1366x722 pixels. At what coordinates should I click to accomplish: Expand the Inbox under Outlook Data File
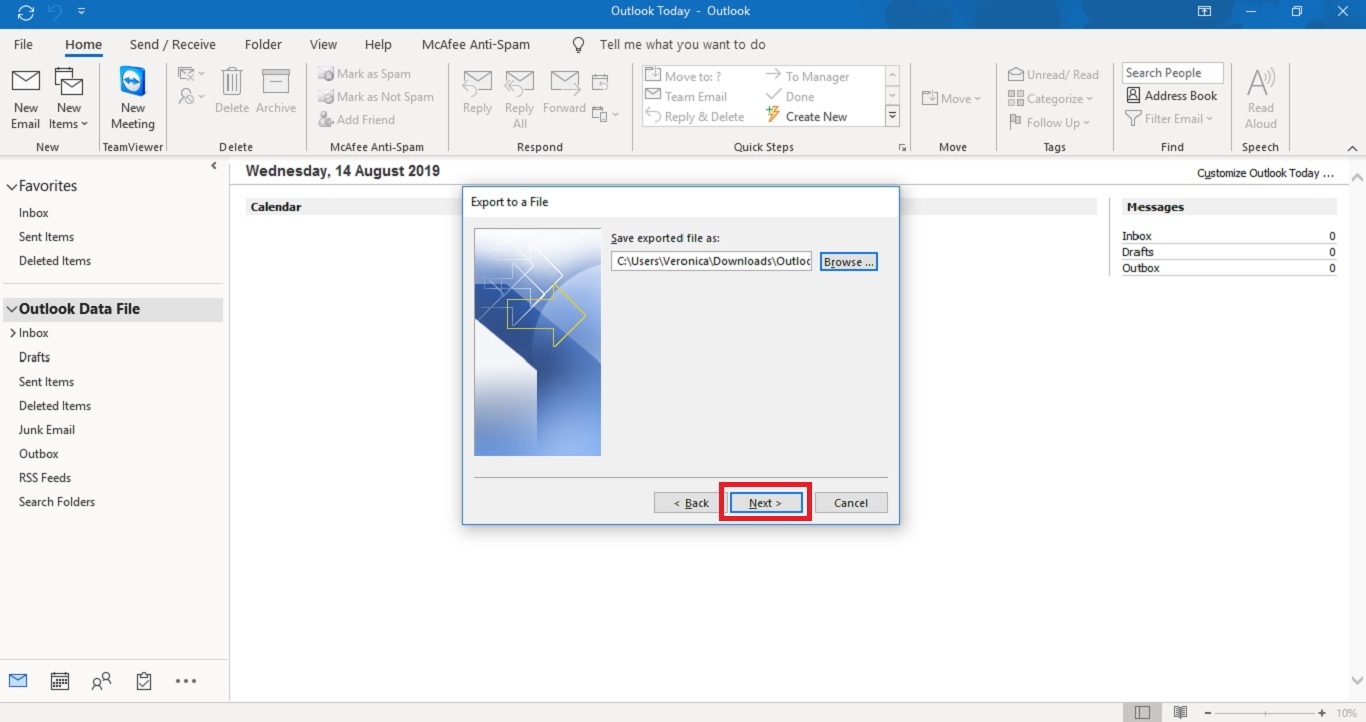13,333
